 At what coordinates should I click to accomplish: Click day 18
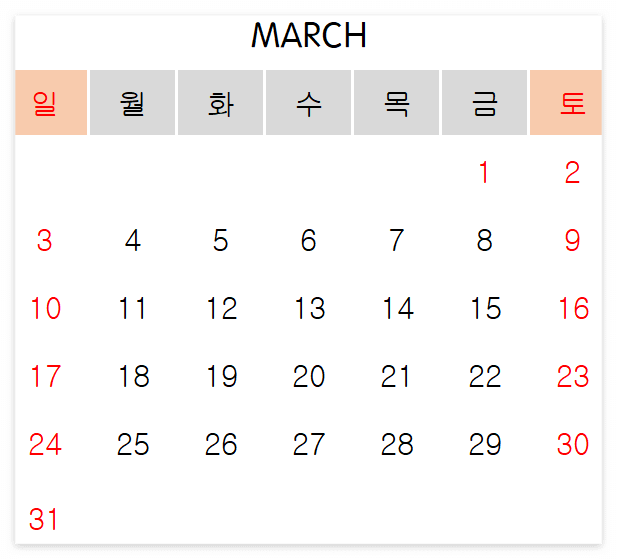pos(134,376)
